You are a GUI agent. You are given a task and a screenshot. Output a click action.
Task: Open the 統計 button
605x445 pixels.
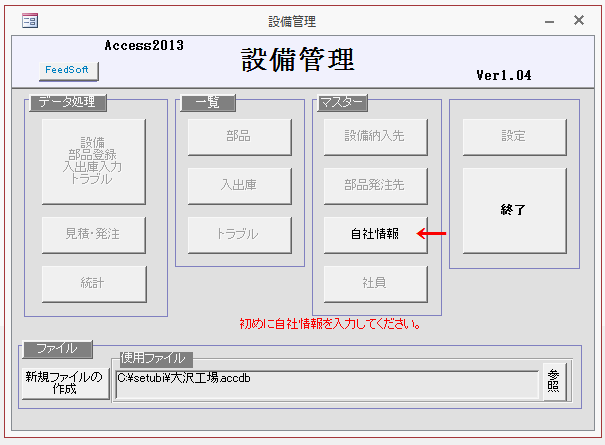click(x=94, y=284)
